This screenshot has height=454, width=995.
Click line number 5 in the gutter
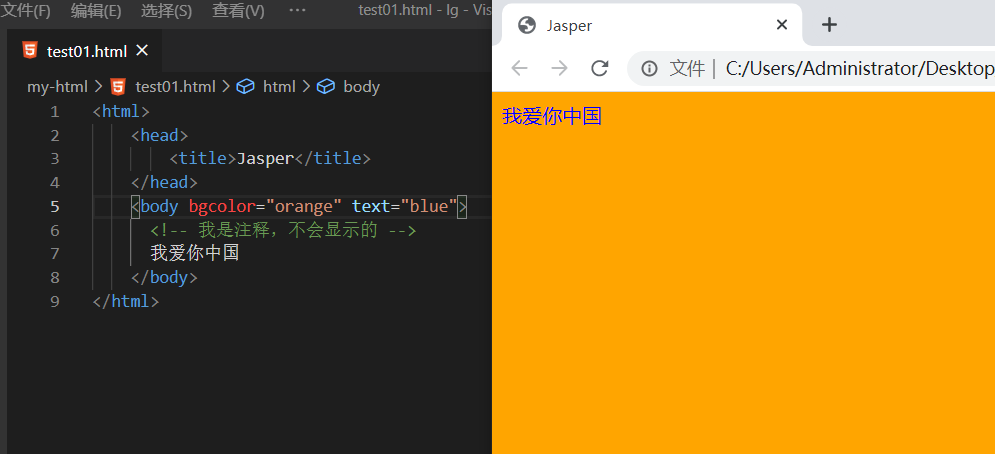pos(54,206)
